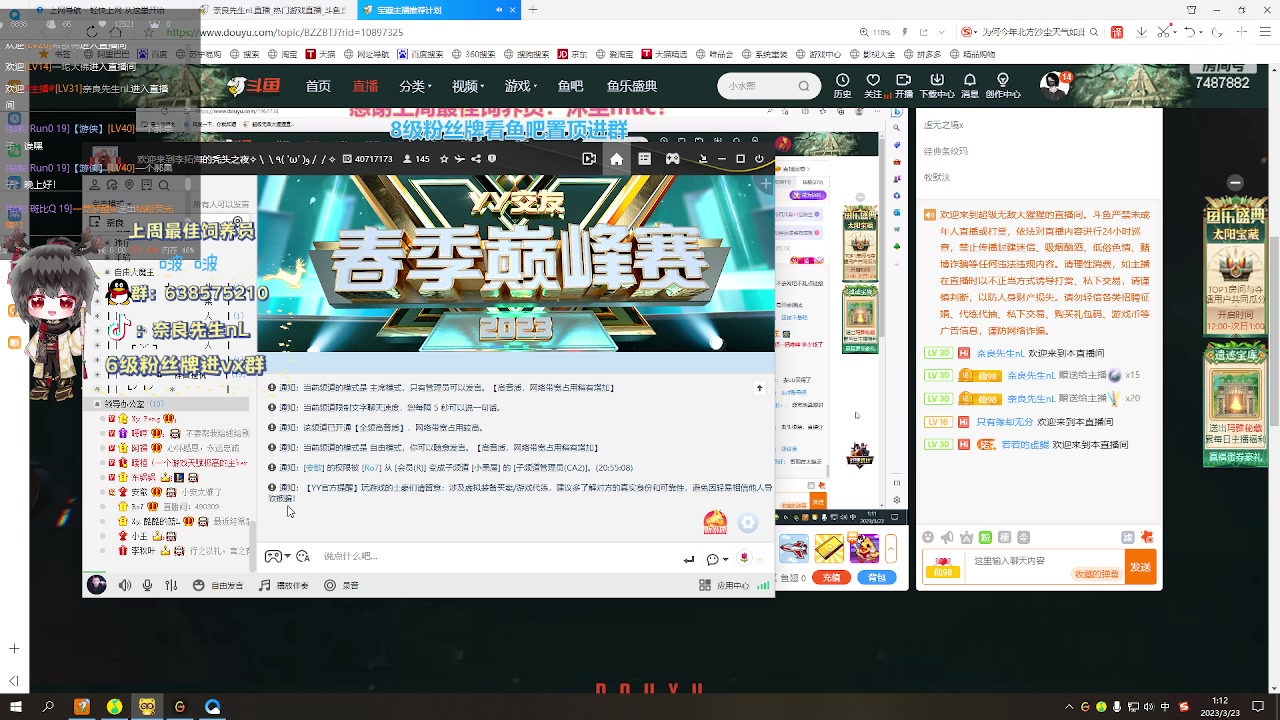This screenshot has width=1280, height=720.
Task: Open 历史 watch history icon
Action: click(842, 85)
